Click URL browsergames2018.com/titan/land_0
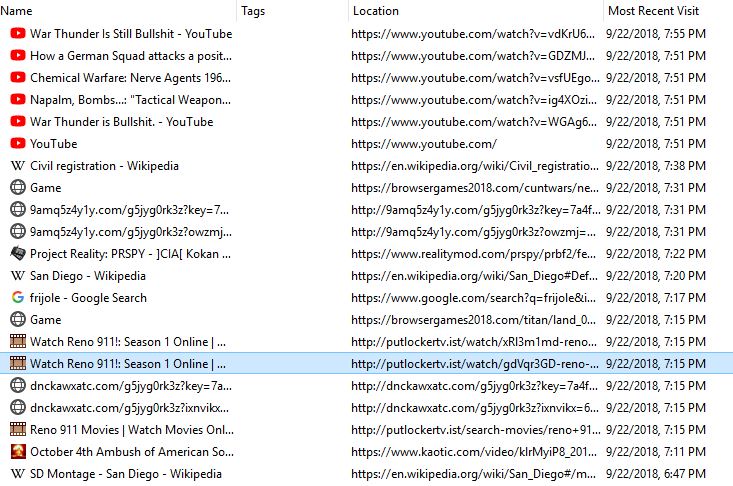Screen dimensions: 733x486 tap(474, 320)
